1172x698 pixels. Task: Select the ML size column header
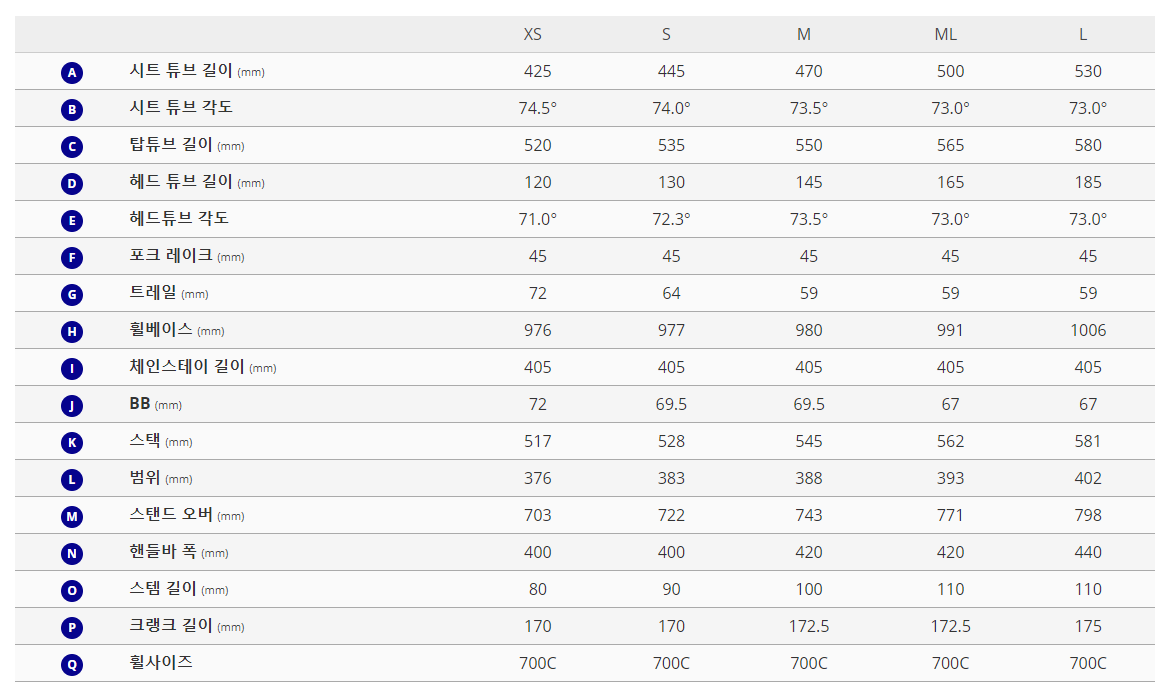pyautogui.click(x=945, y=35)
